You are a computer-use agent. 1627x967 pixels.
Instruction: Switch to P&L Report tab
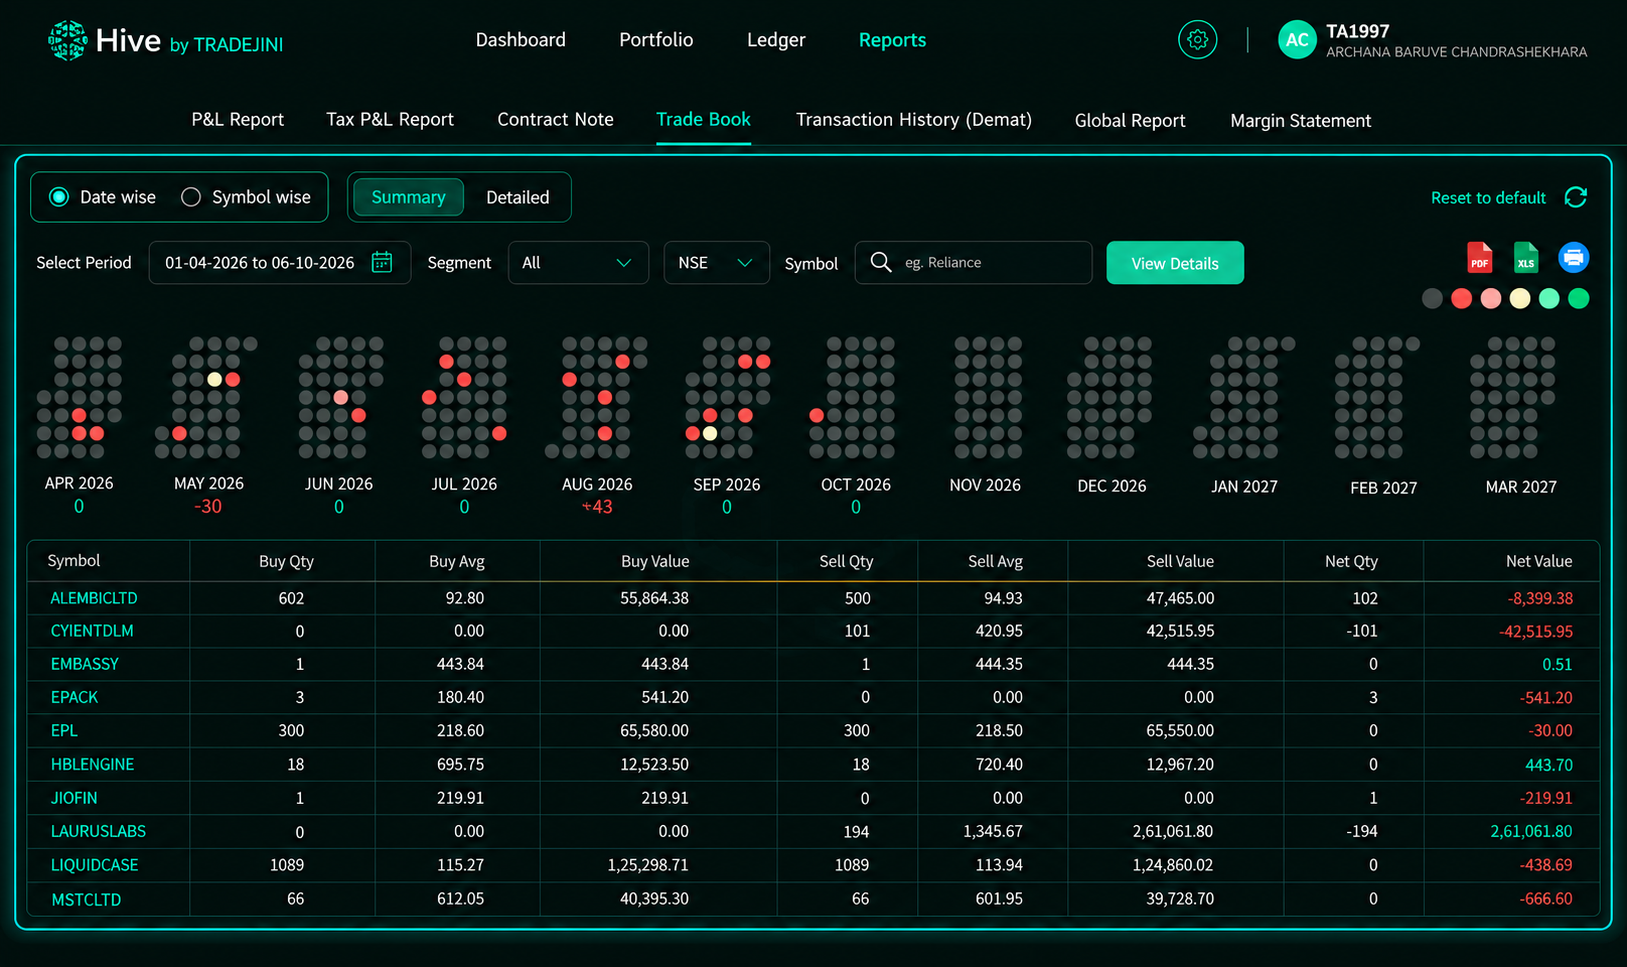[238, 120]
